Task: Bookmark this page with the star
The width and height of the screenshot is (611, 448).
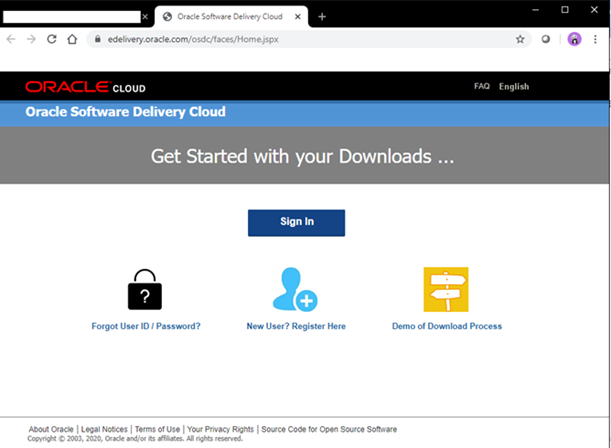Action: pos(520,39)
